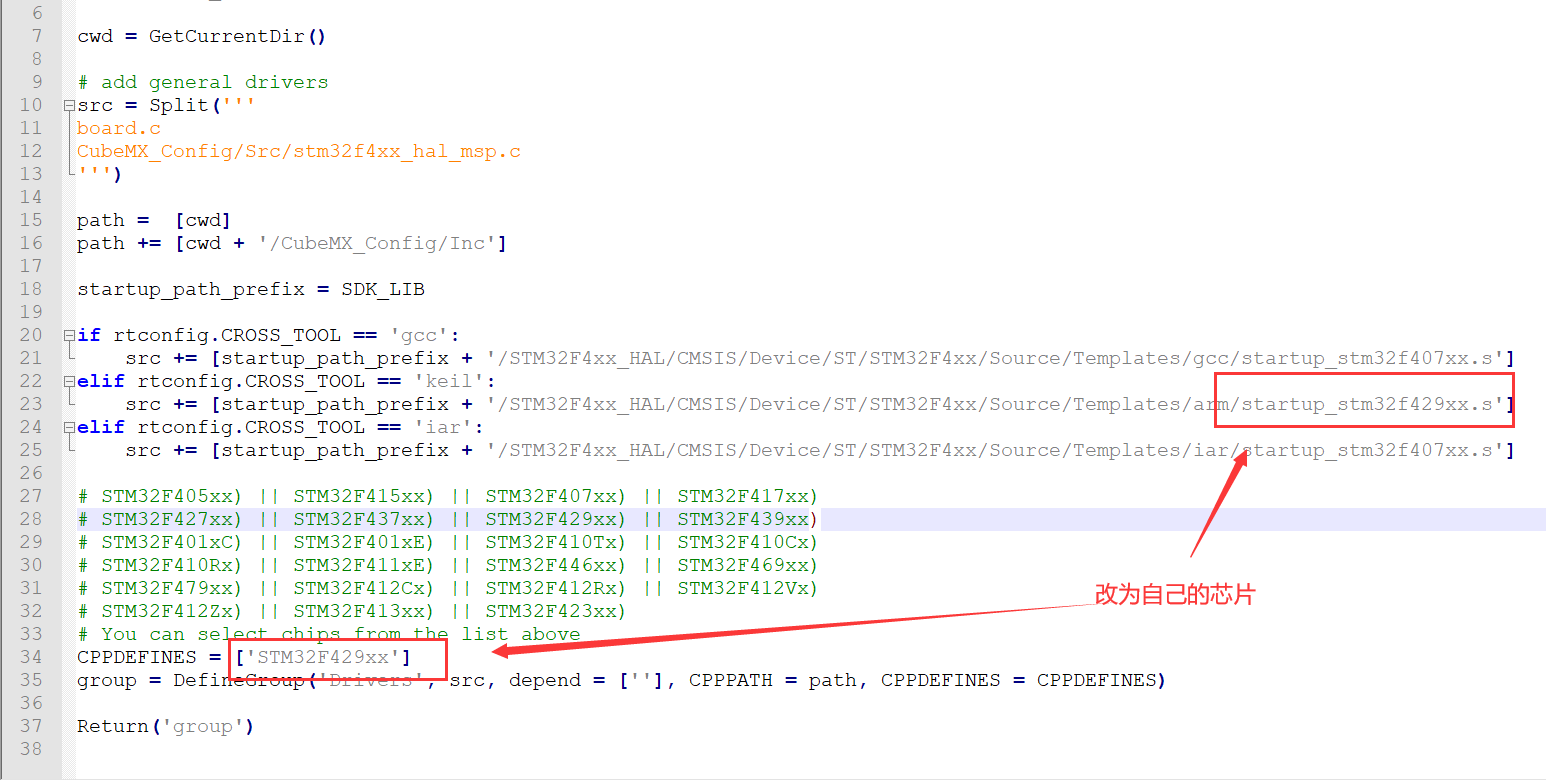
Task: Select line number 34 in the margin
Action: coord(31,657)
